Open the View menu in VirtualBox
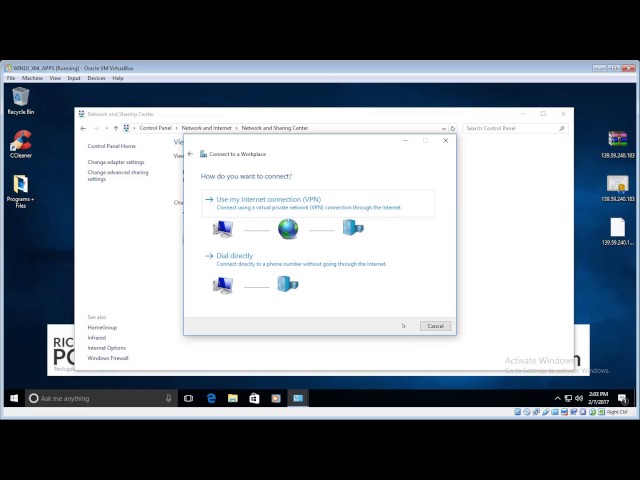Image resolution: width=640 pixels, height=480 pixels. coord(55,78)
